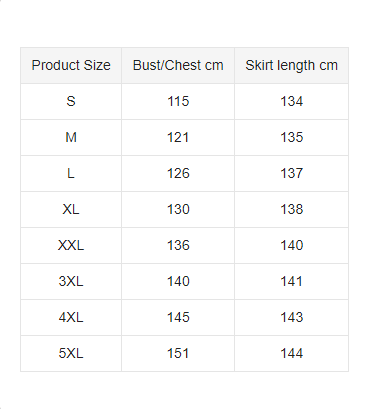The height and width of the screenshot is (409, 367).
Task: Select the 3XL size cell
Action: point(71,281)
